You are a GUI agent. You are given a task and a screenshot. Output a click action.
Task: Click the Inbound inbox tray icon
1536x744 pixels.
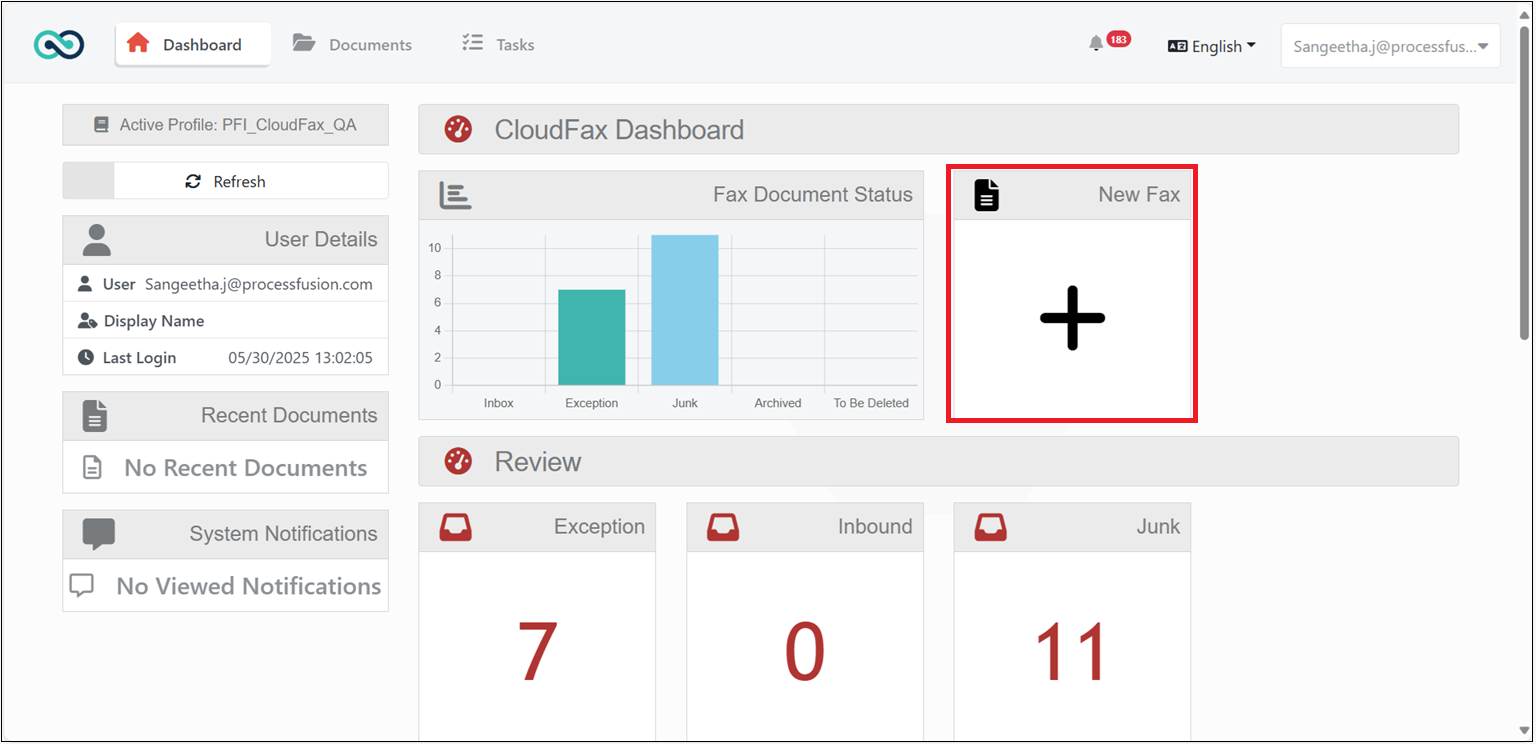tap(723, 527)
